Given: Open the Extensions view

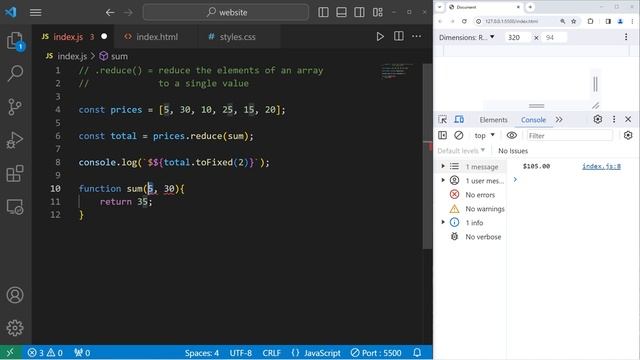Looking at the screenshot, I should point(16,173).
